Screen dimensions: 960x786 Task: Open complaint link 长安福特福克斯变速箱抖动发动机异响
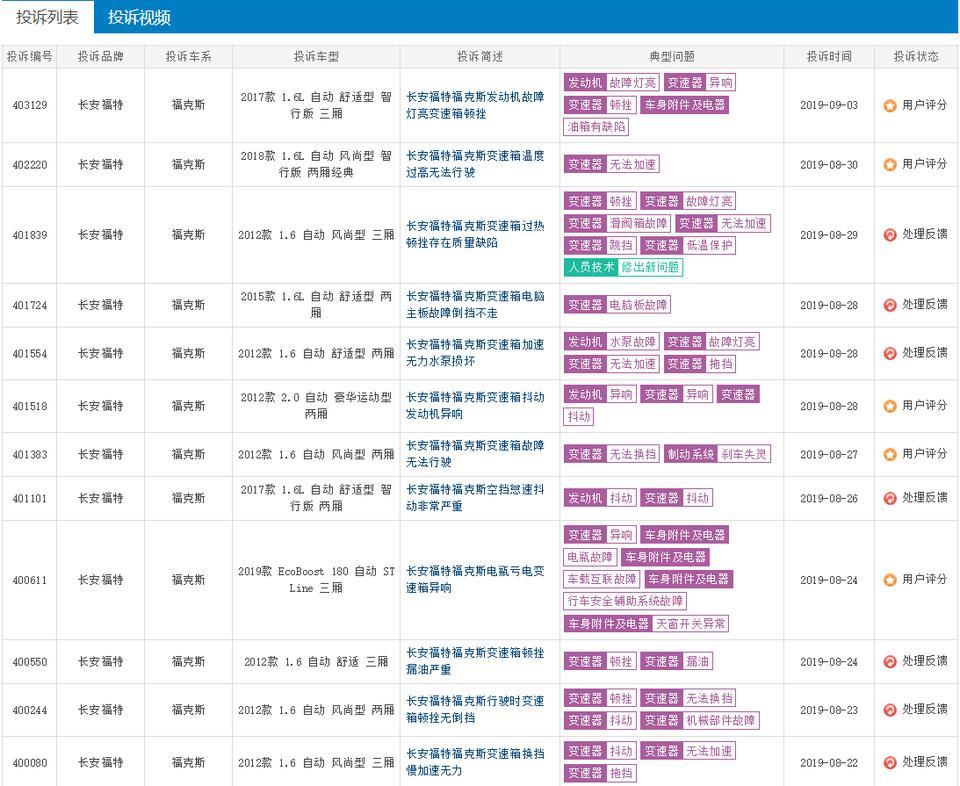coord(475,406)
